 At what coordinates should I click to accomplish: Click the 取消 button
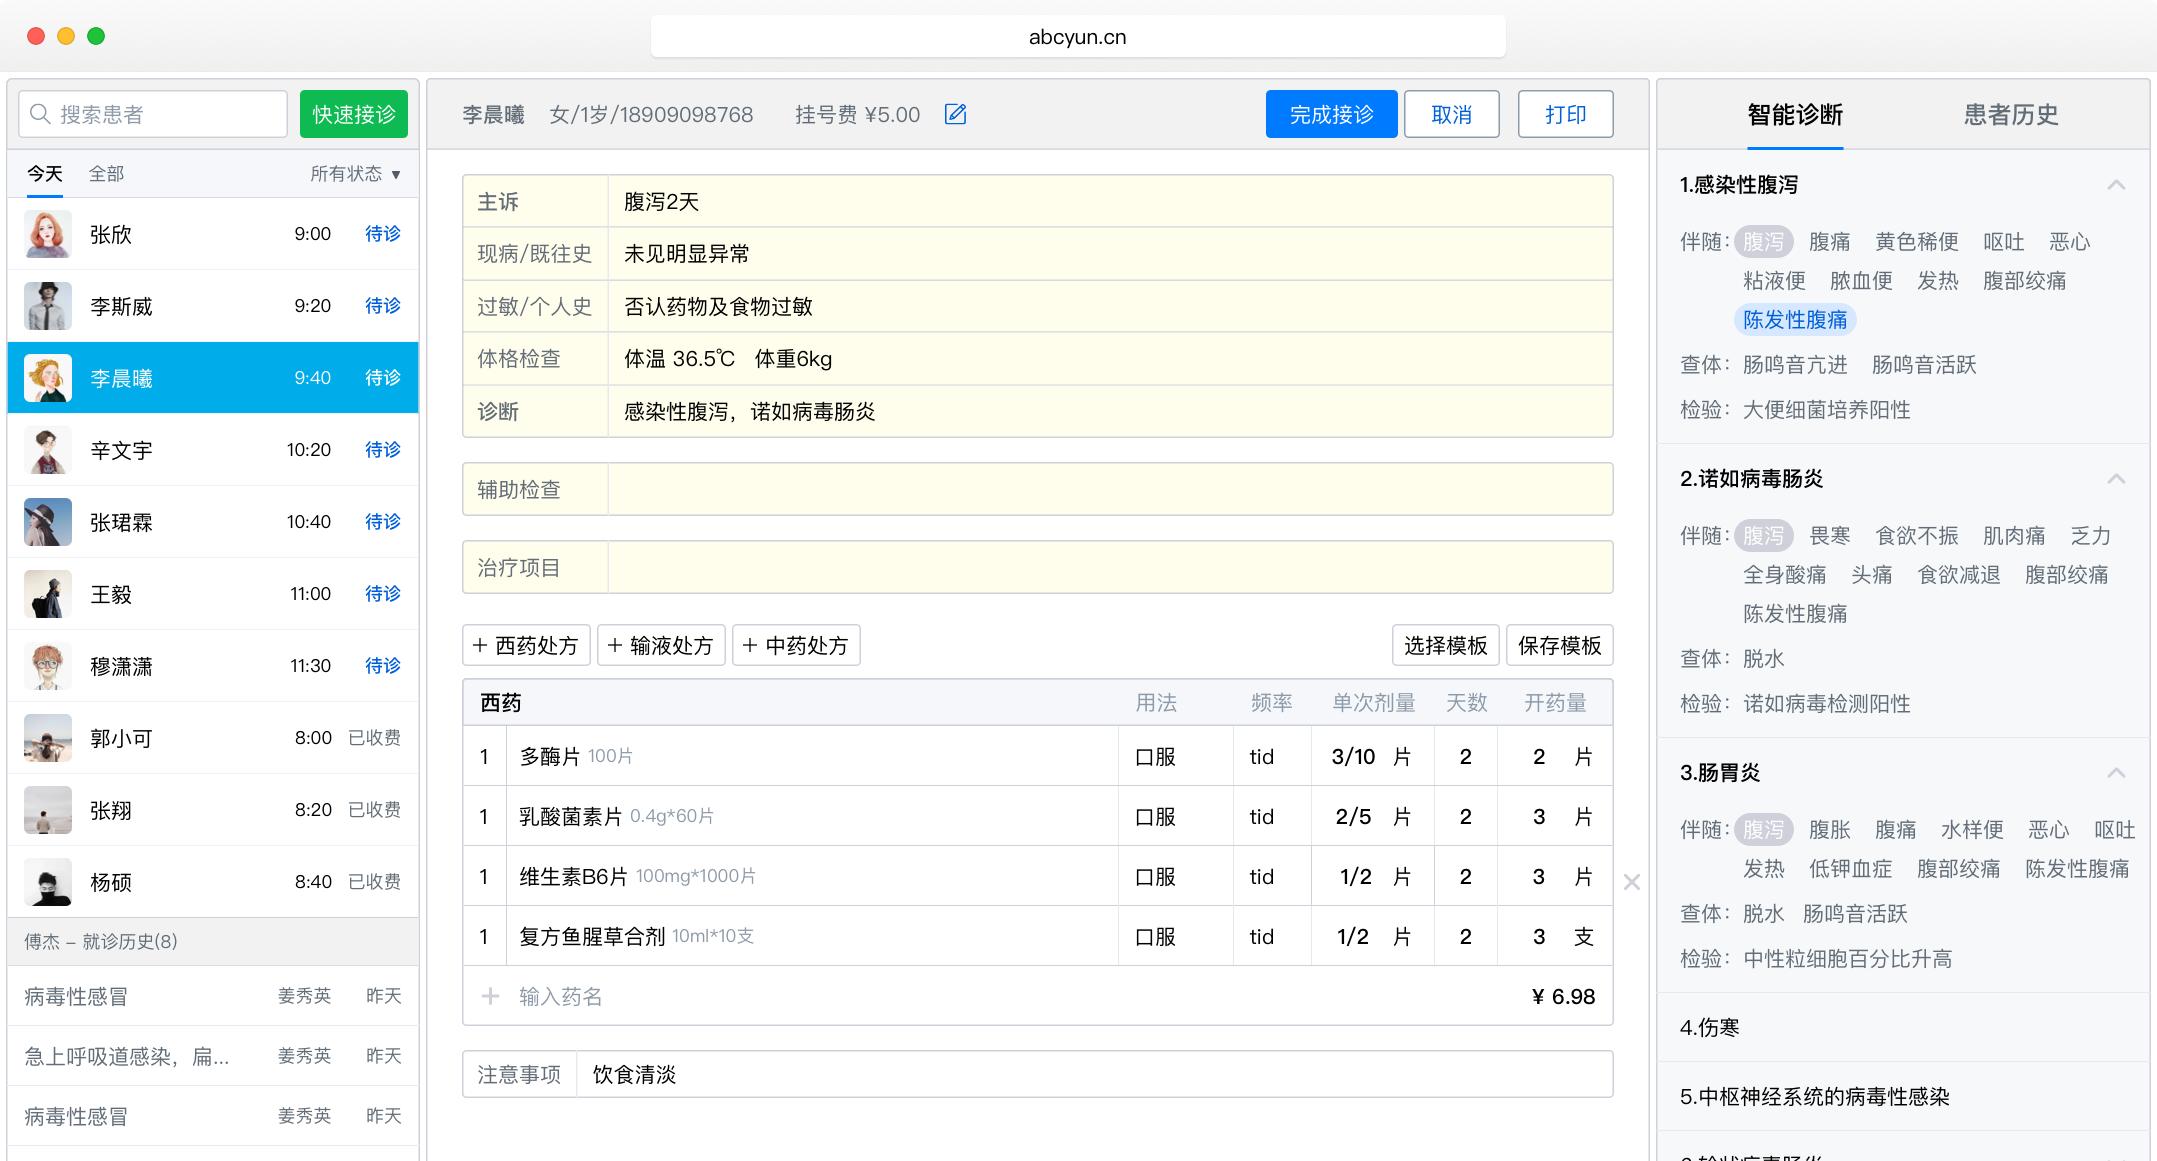coord(1451,114)
